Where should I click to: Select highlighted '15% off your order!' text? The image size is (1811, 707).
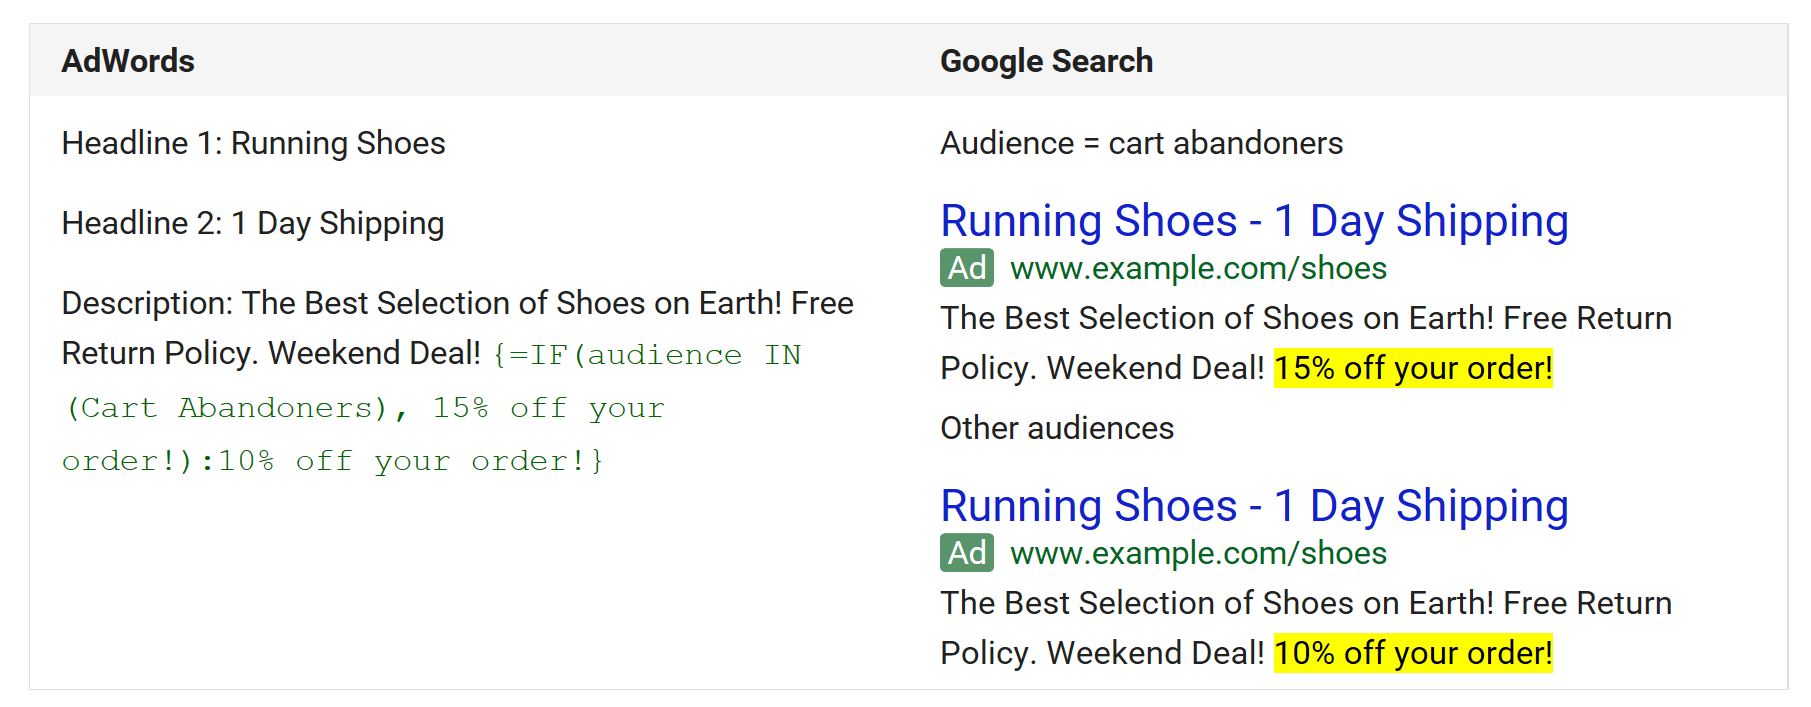1413,368
